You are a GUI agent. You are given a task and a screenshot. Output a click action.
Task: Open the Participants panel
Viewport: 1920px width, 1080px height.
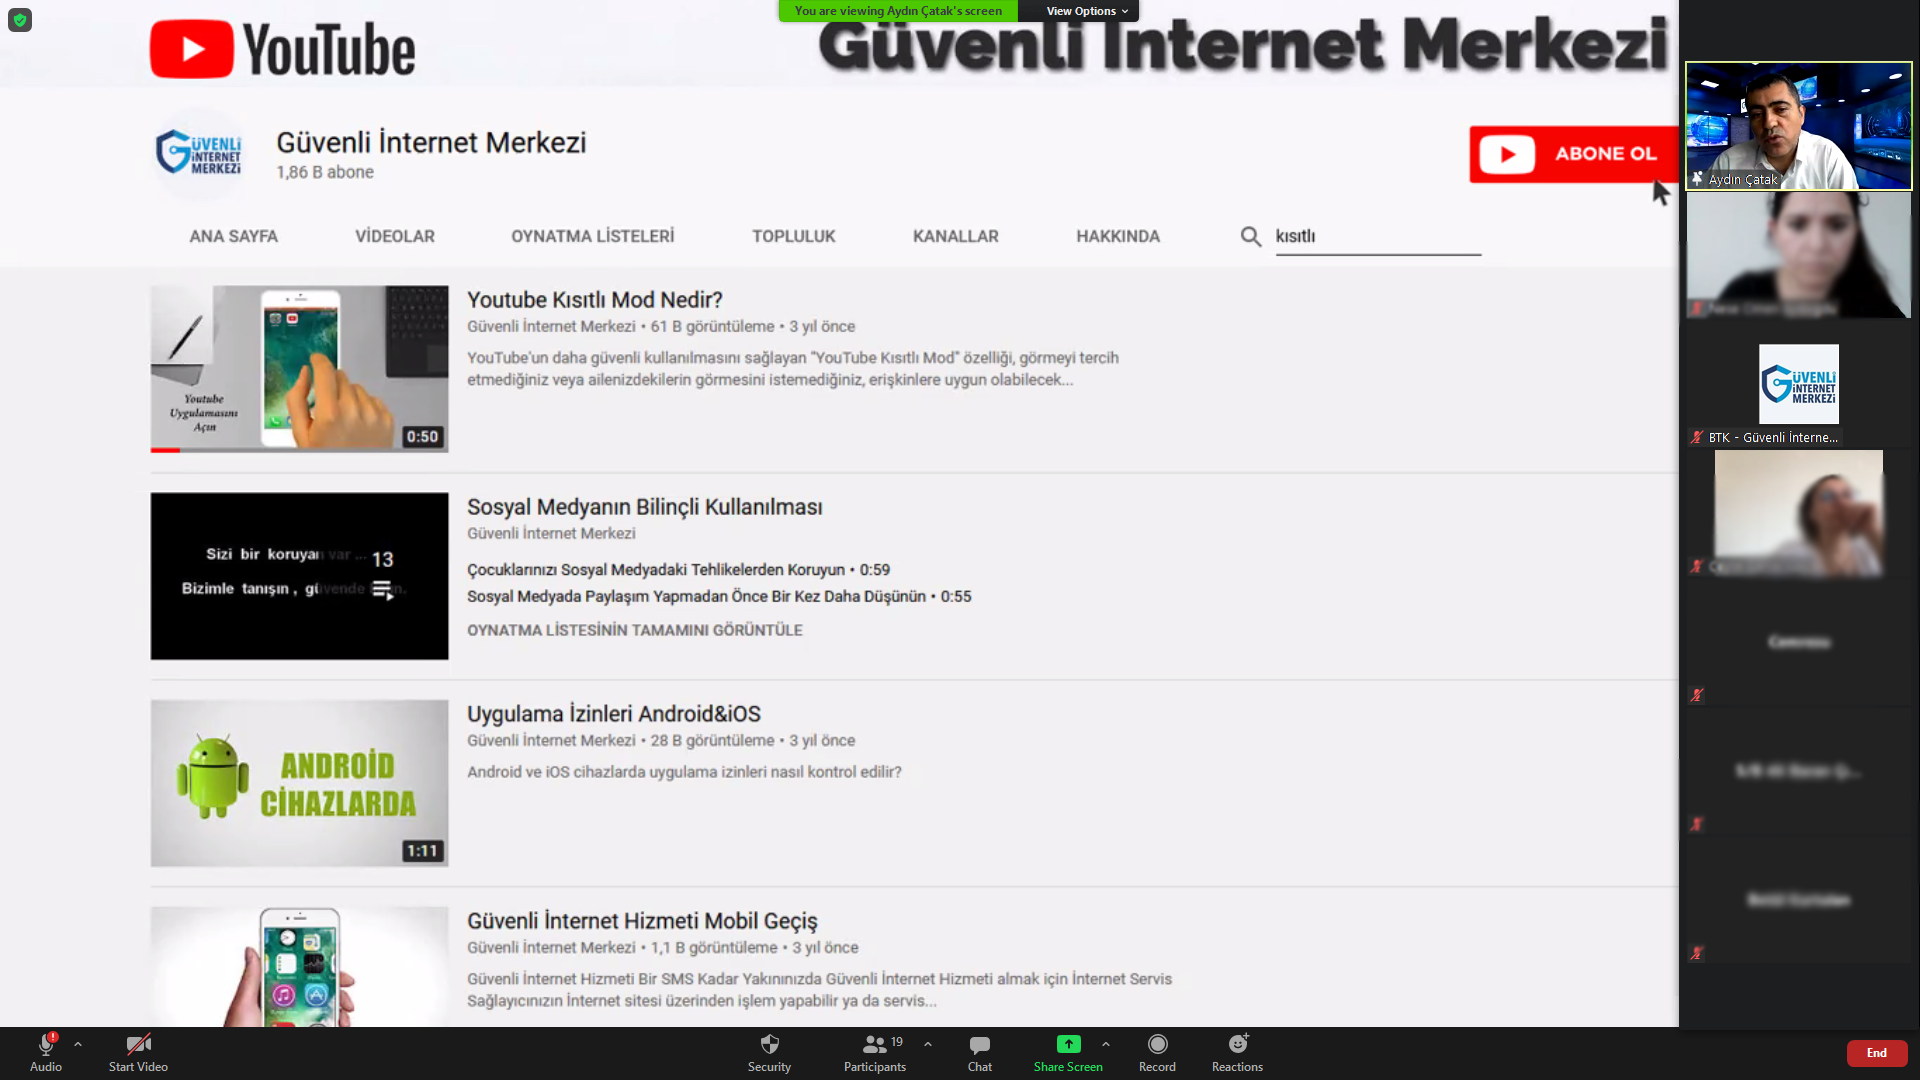point(875,1053)
